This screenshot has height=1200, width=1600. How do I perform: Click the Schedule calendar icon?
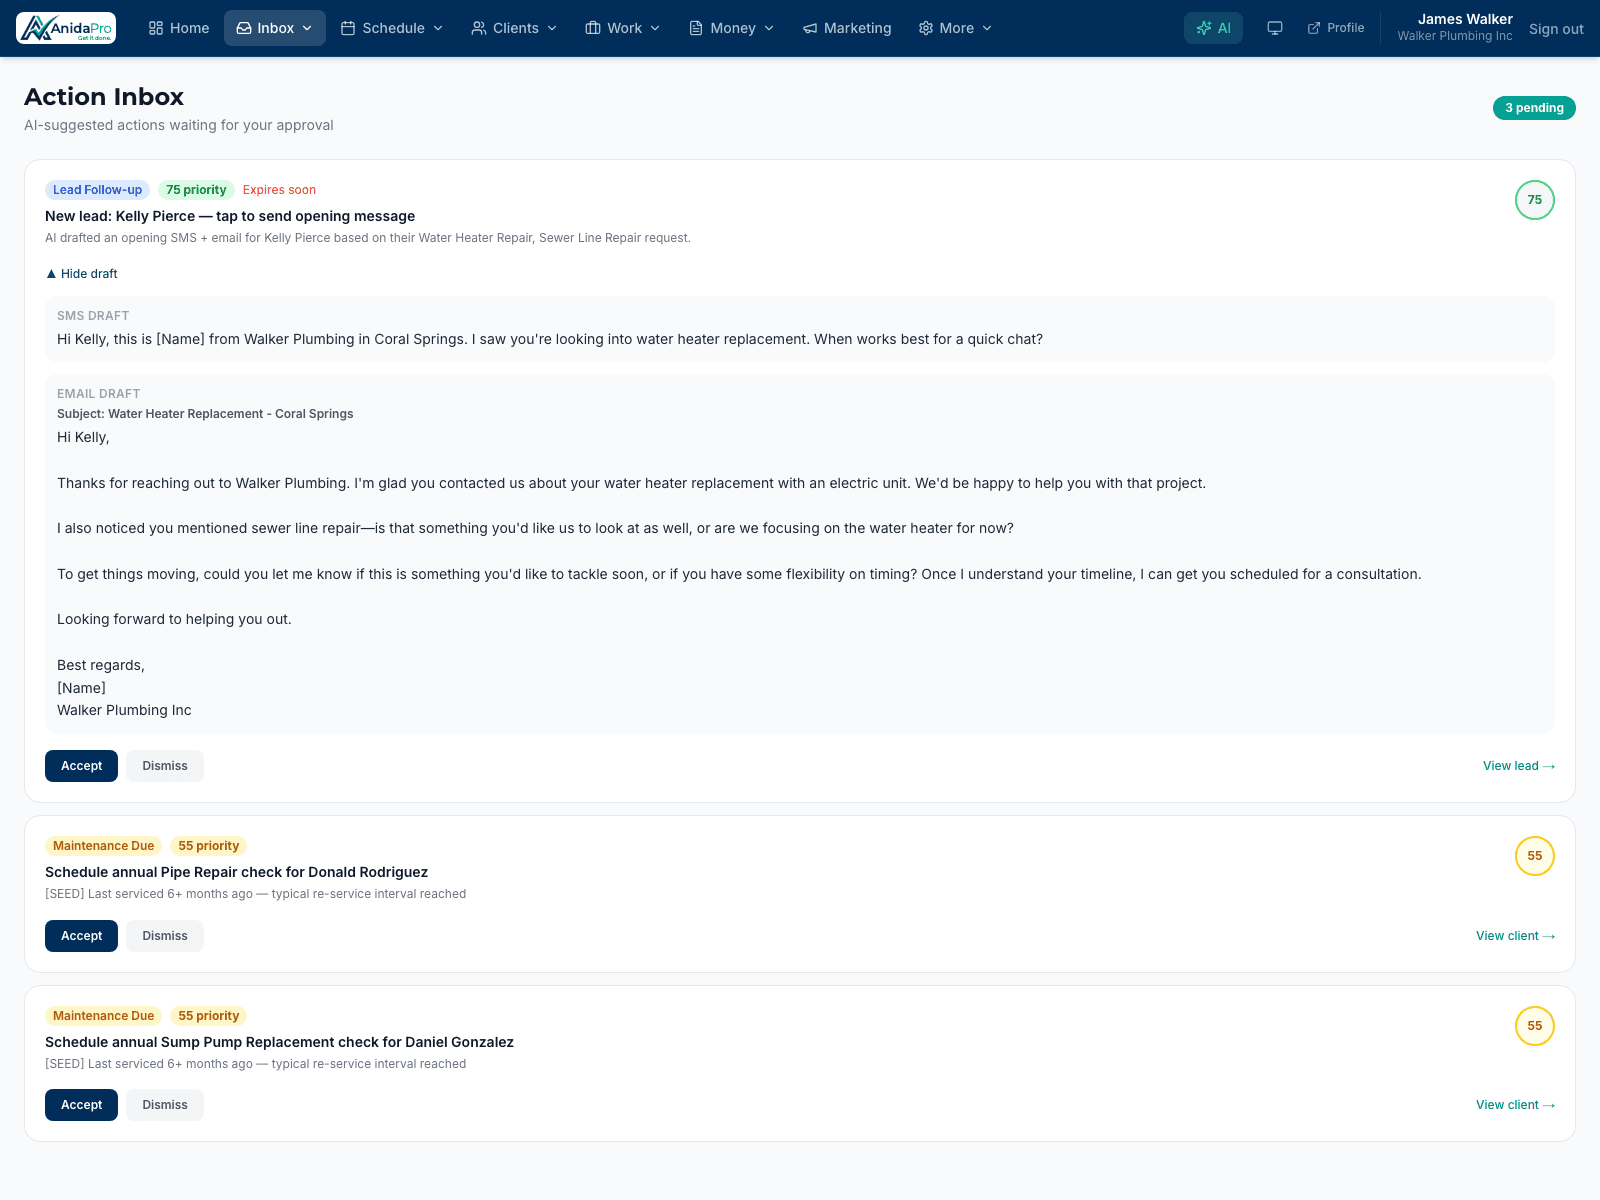point(348,28)
